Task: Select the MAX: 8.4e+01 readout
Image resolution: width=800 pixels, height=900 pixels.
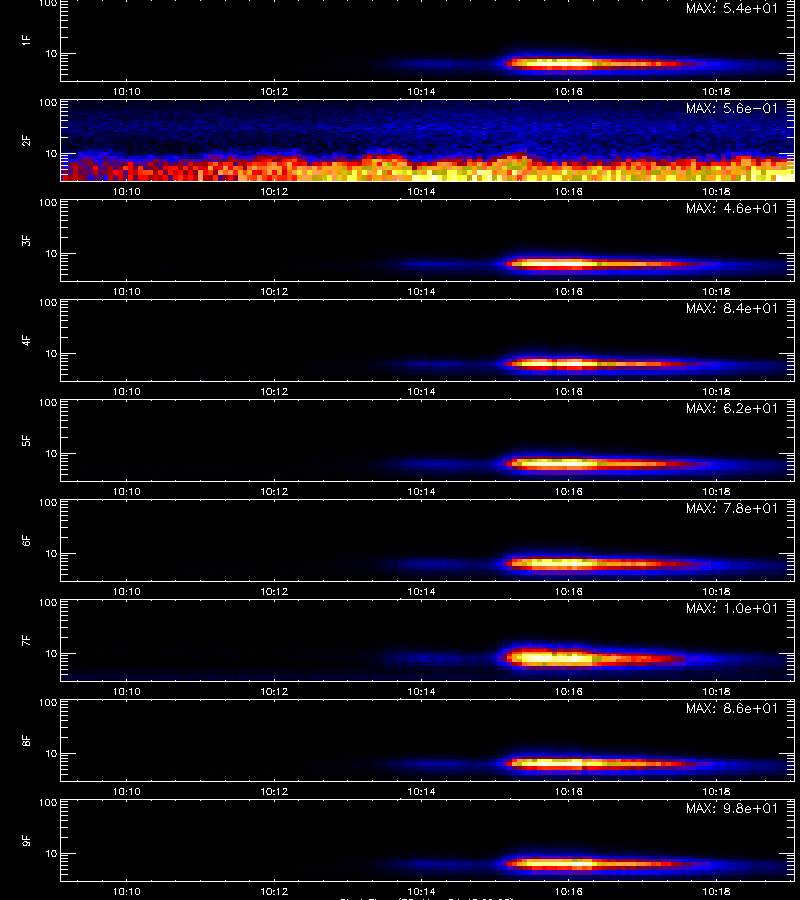Action: 732,308
